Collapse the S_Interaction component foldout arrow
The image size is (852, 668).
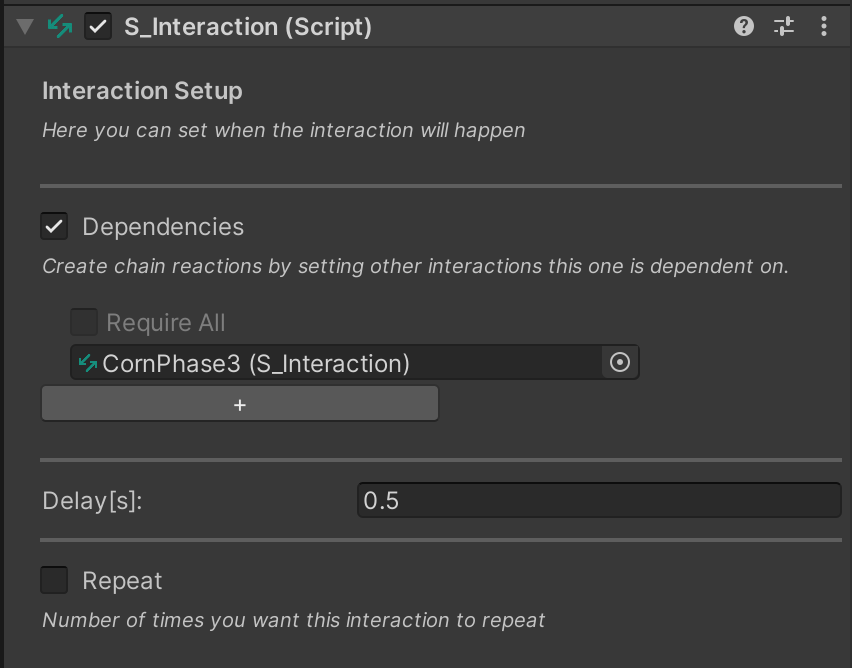25,27
